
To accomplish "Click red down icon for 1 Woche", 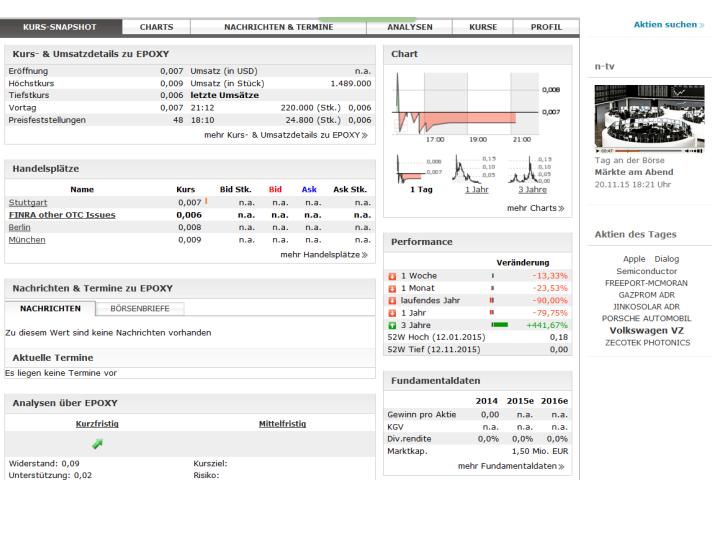I will point(392,276).
